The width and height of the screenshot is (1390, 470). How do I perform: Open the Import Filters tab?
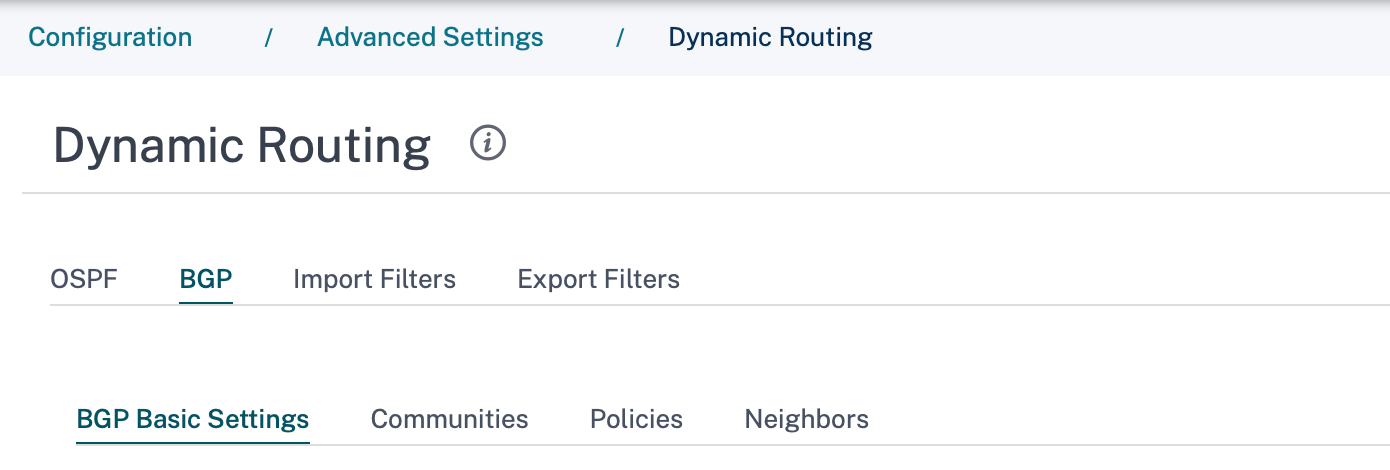tap(374, 279)
